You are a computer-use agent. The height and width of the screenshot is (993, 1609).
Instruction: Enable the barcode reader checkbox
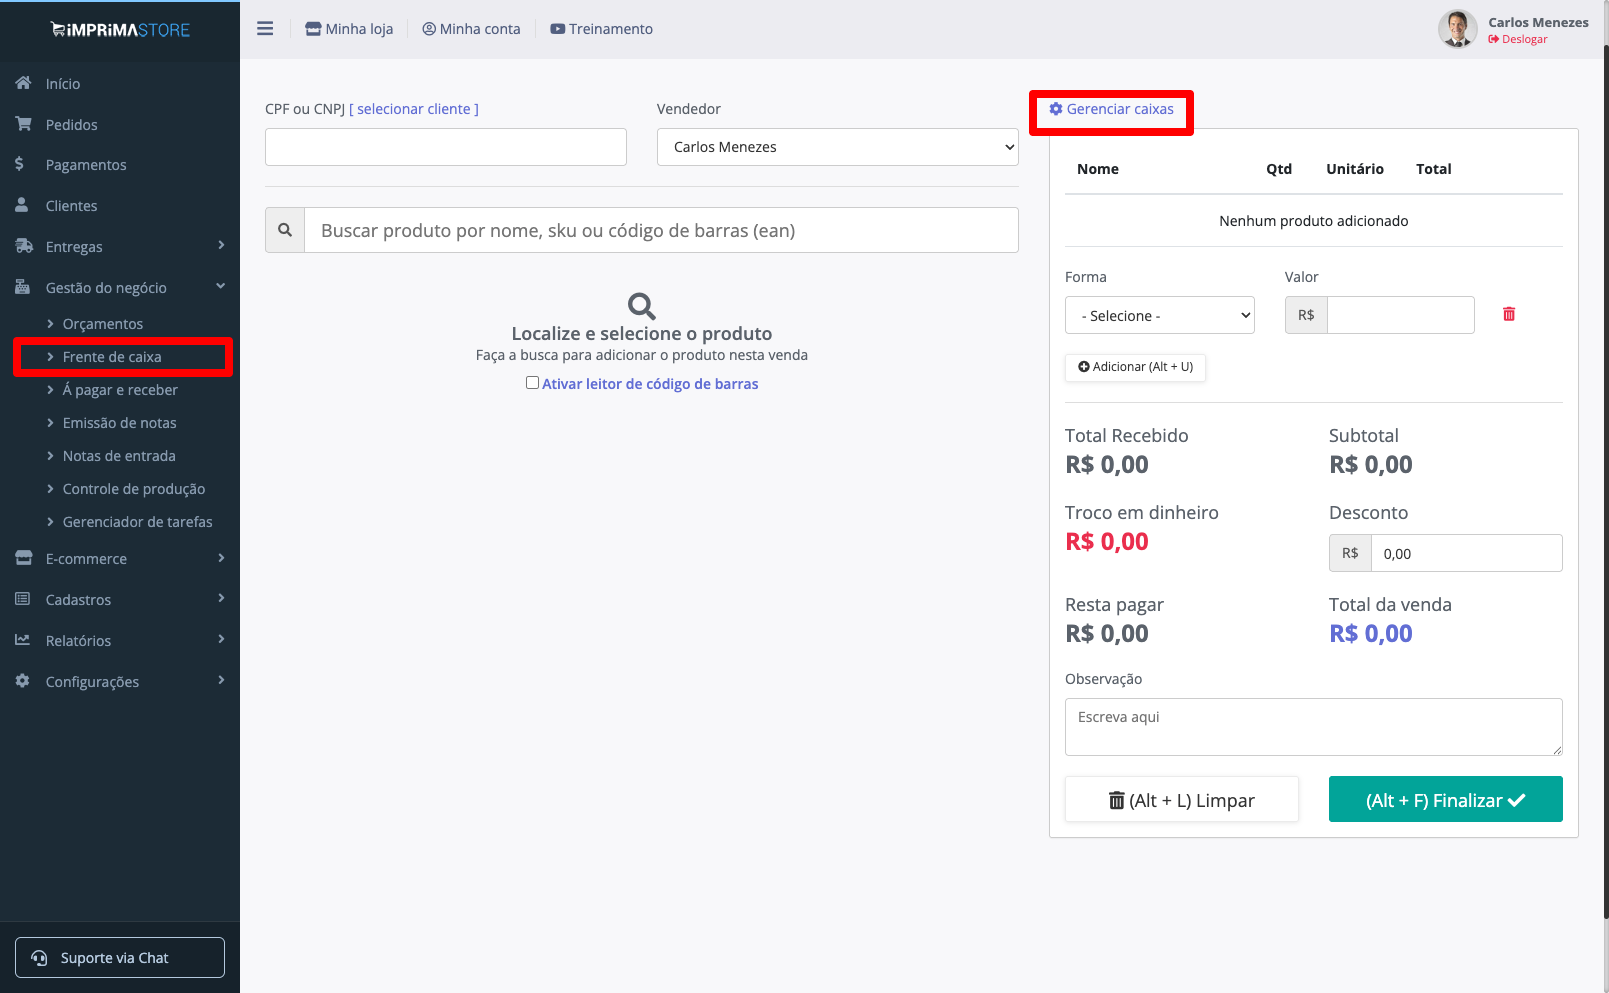532,383
